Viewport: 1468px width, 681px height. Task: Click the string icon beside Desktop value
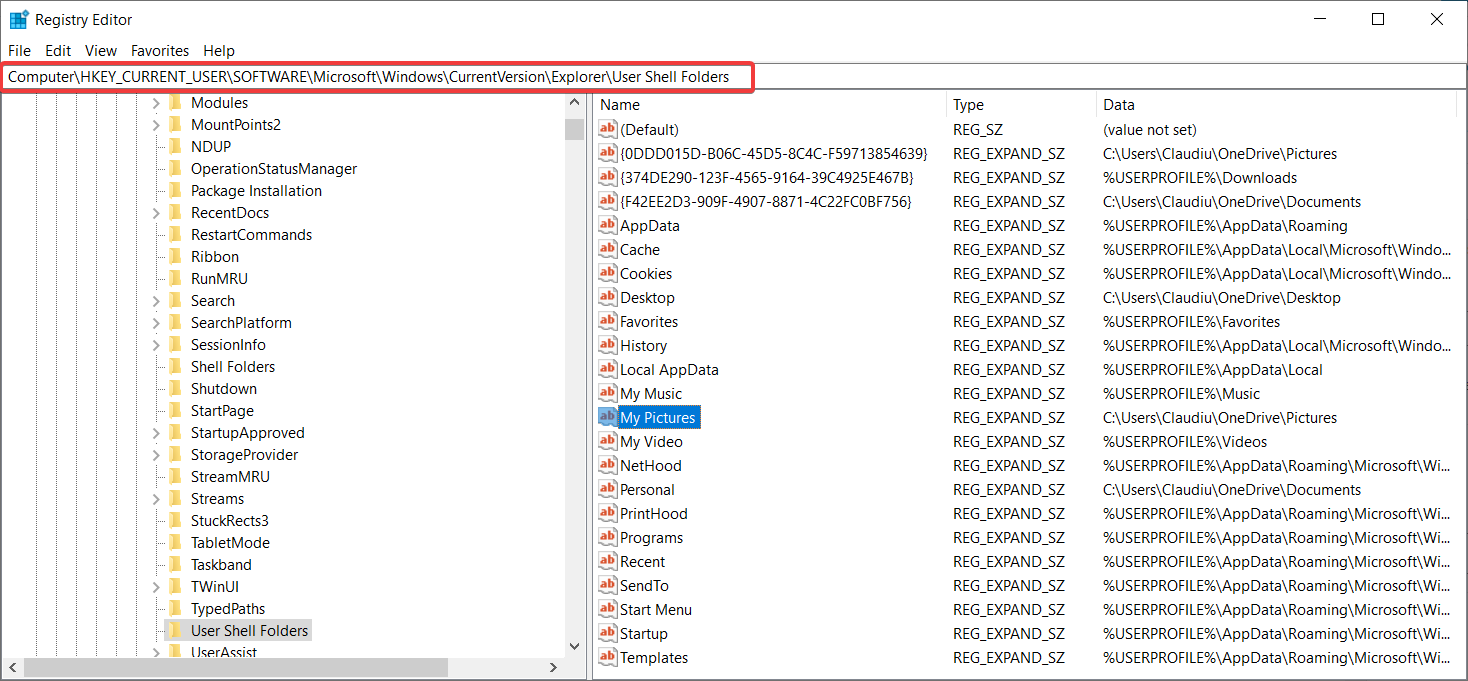point(607,297)
